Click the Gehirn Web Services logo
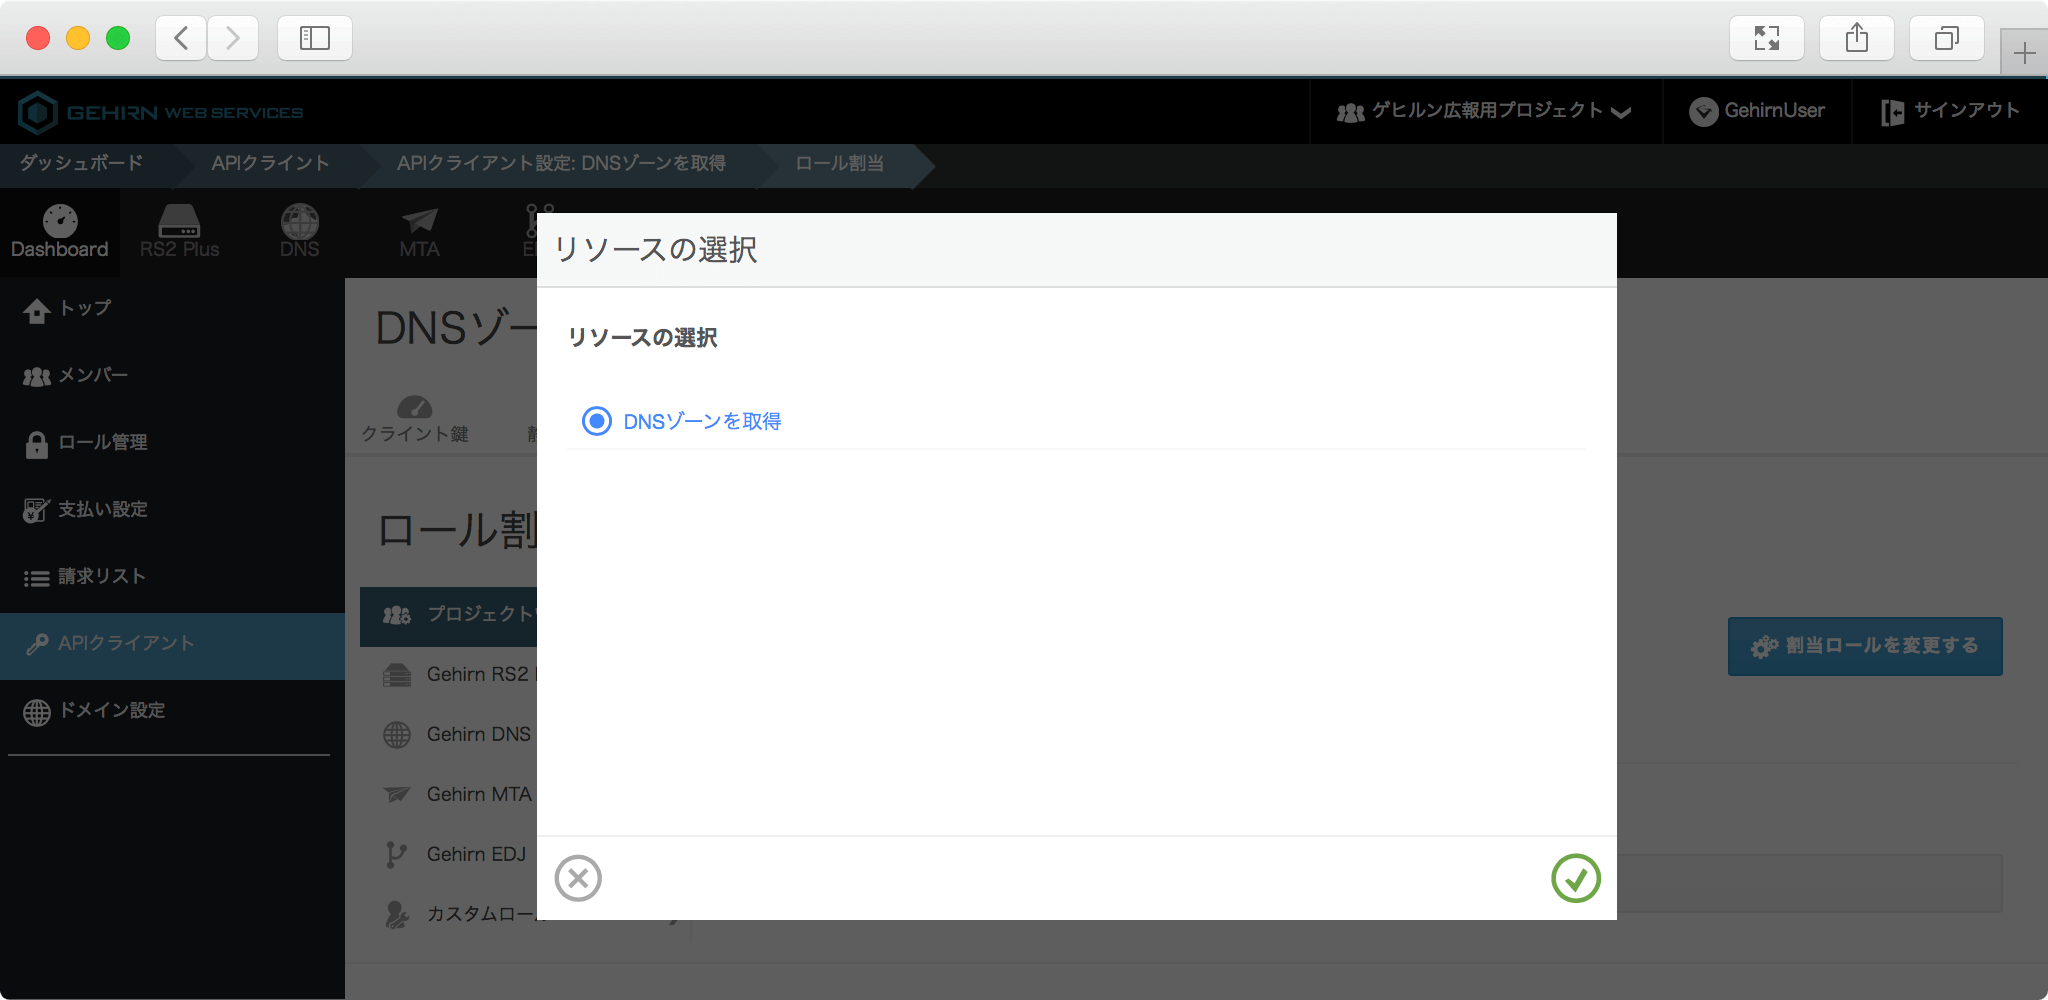The width and height of the screenshot is (2048, 1000). pyautogui.click(x=161, y=112)
